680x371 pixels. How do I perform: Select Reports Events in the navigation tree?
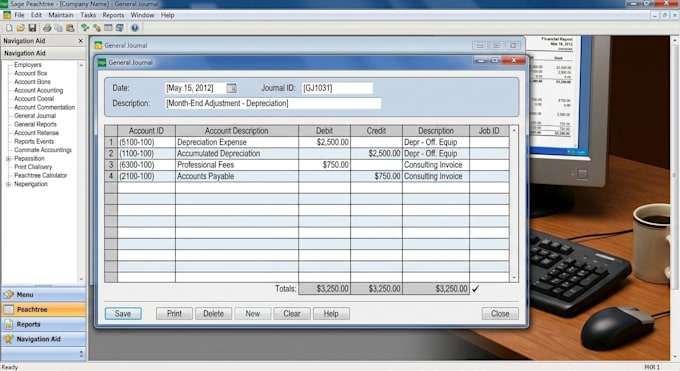tap(34, 141)
